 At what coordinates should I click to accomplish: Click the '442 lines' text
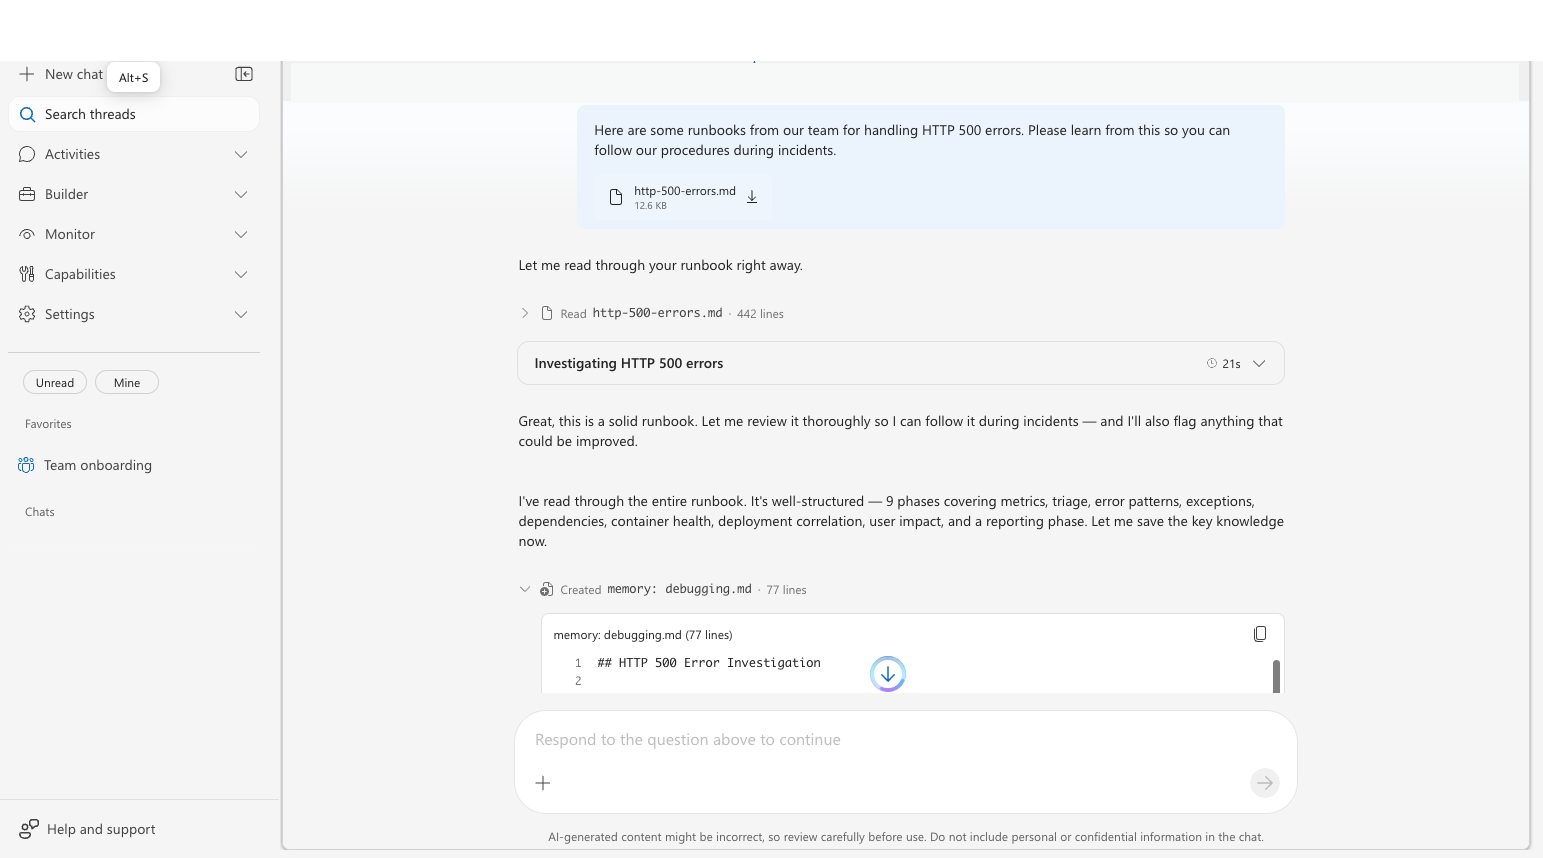coord(760,314)
